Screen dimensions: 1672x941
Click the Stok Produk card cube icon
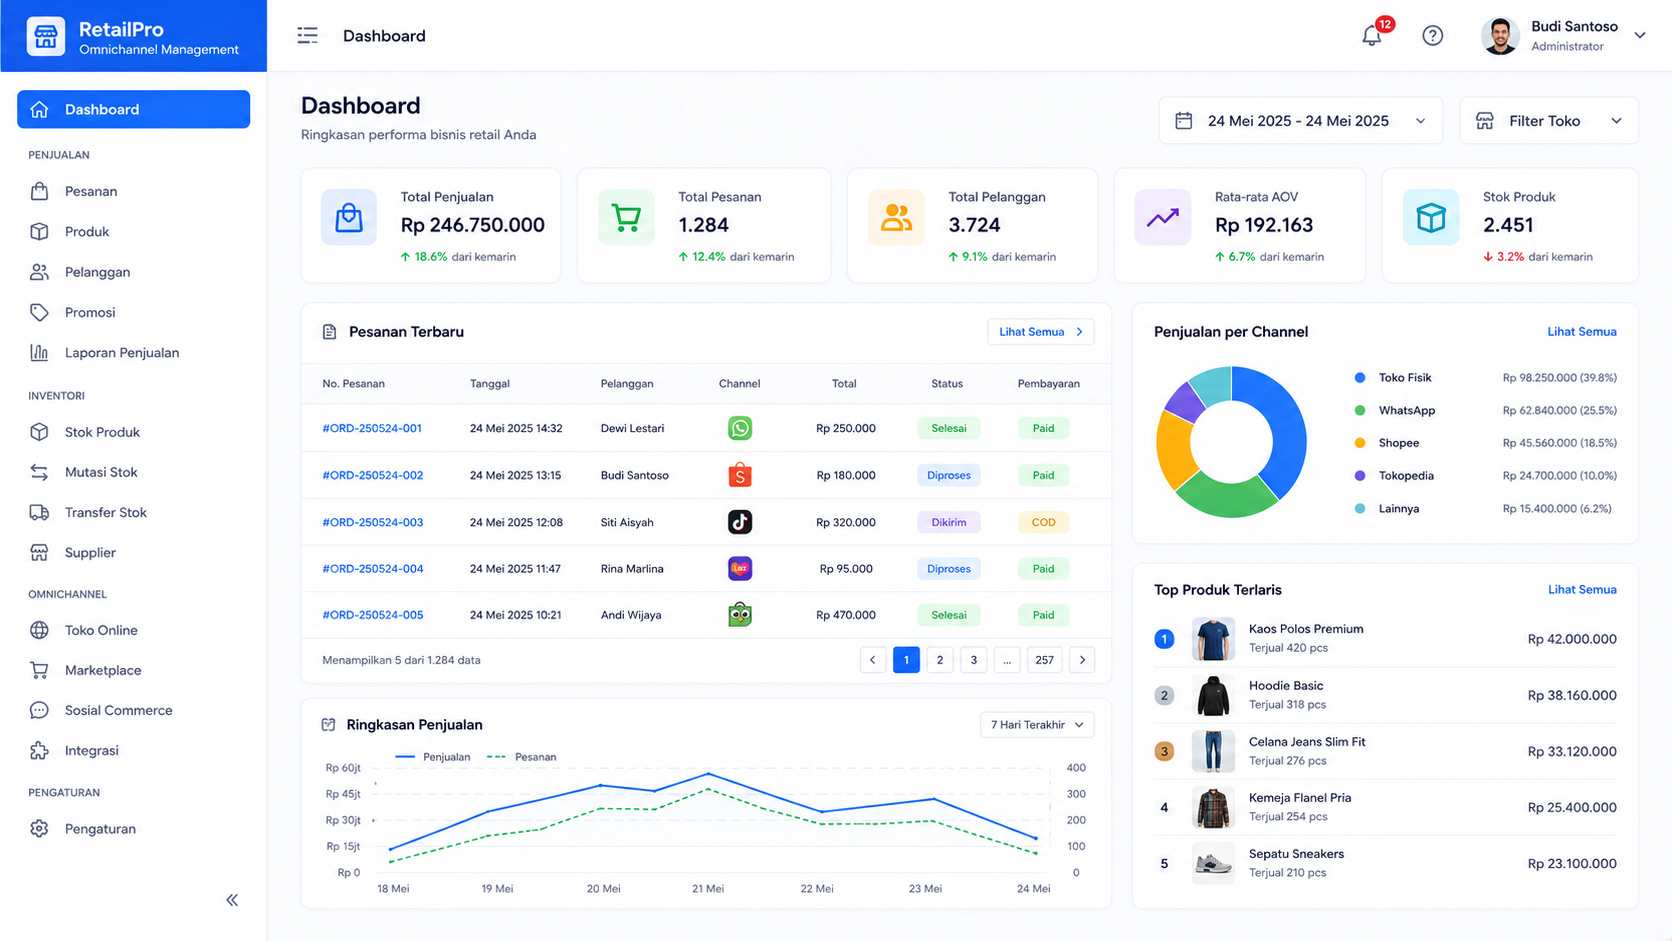point(1431,217)
